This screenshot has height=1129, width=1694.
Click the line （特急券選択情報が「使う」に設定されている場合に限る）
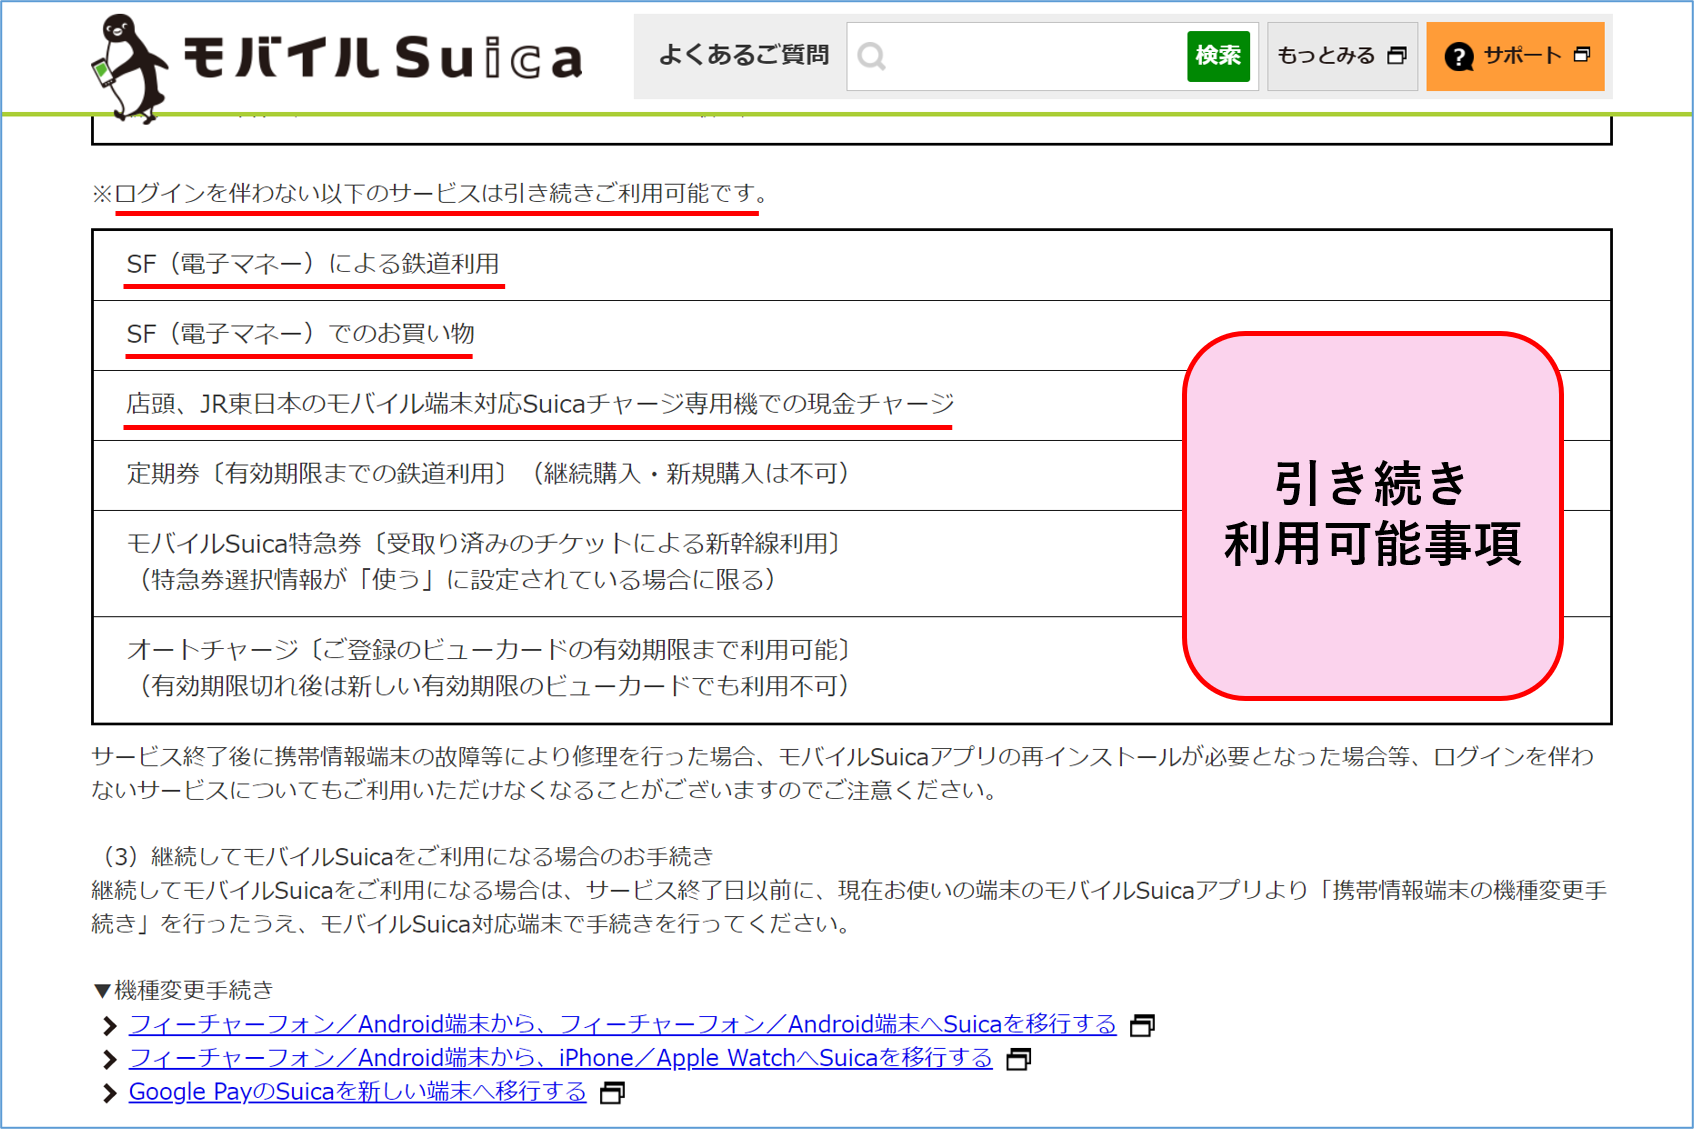pyautogui.click(x=458, y=580)
